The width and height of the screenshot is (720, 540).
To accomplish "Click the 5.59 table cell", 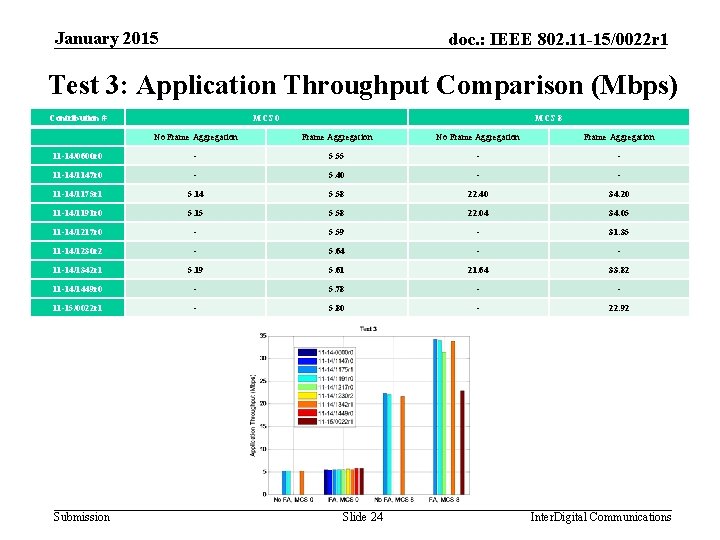I will pyautogui.click(x=336, y=232).
